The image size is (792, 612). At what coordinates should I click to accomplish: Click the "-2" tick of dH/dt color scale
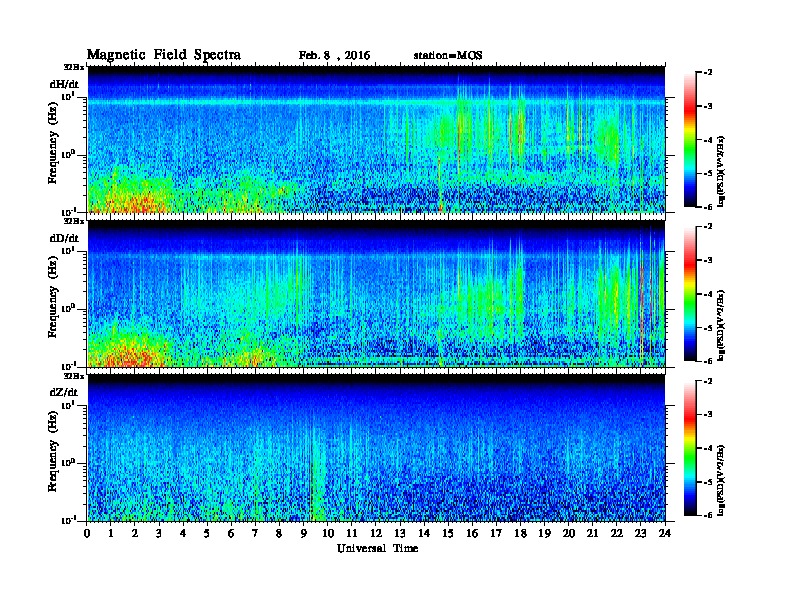pos(708,73)
